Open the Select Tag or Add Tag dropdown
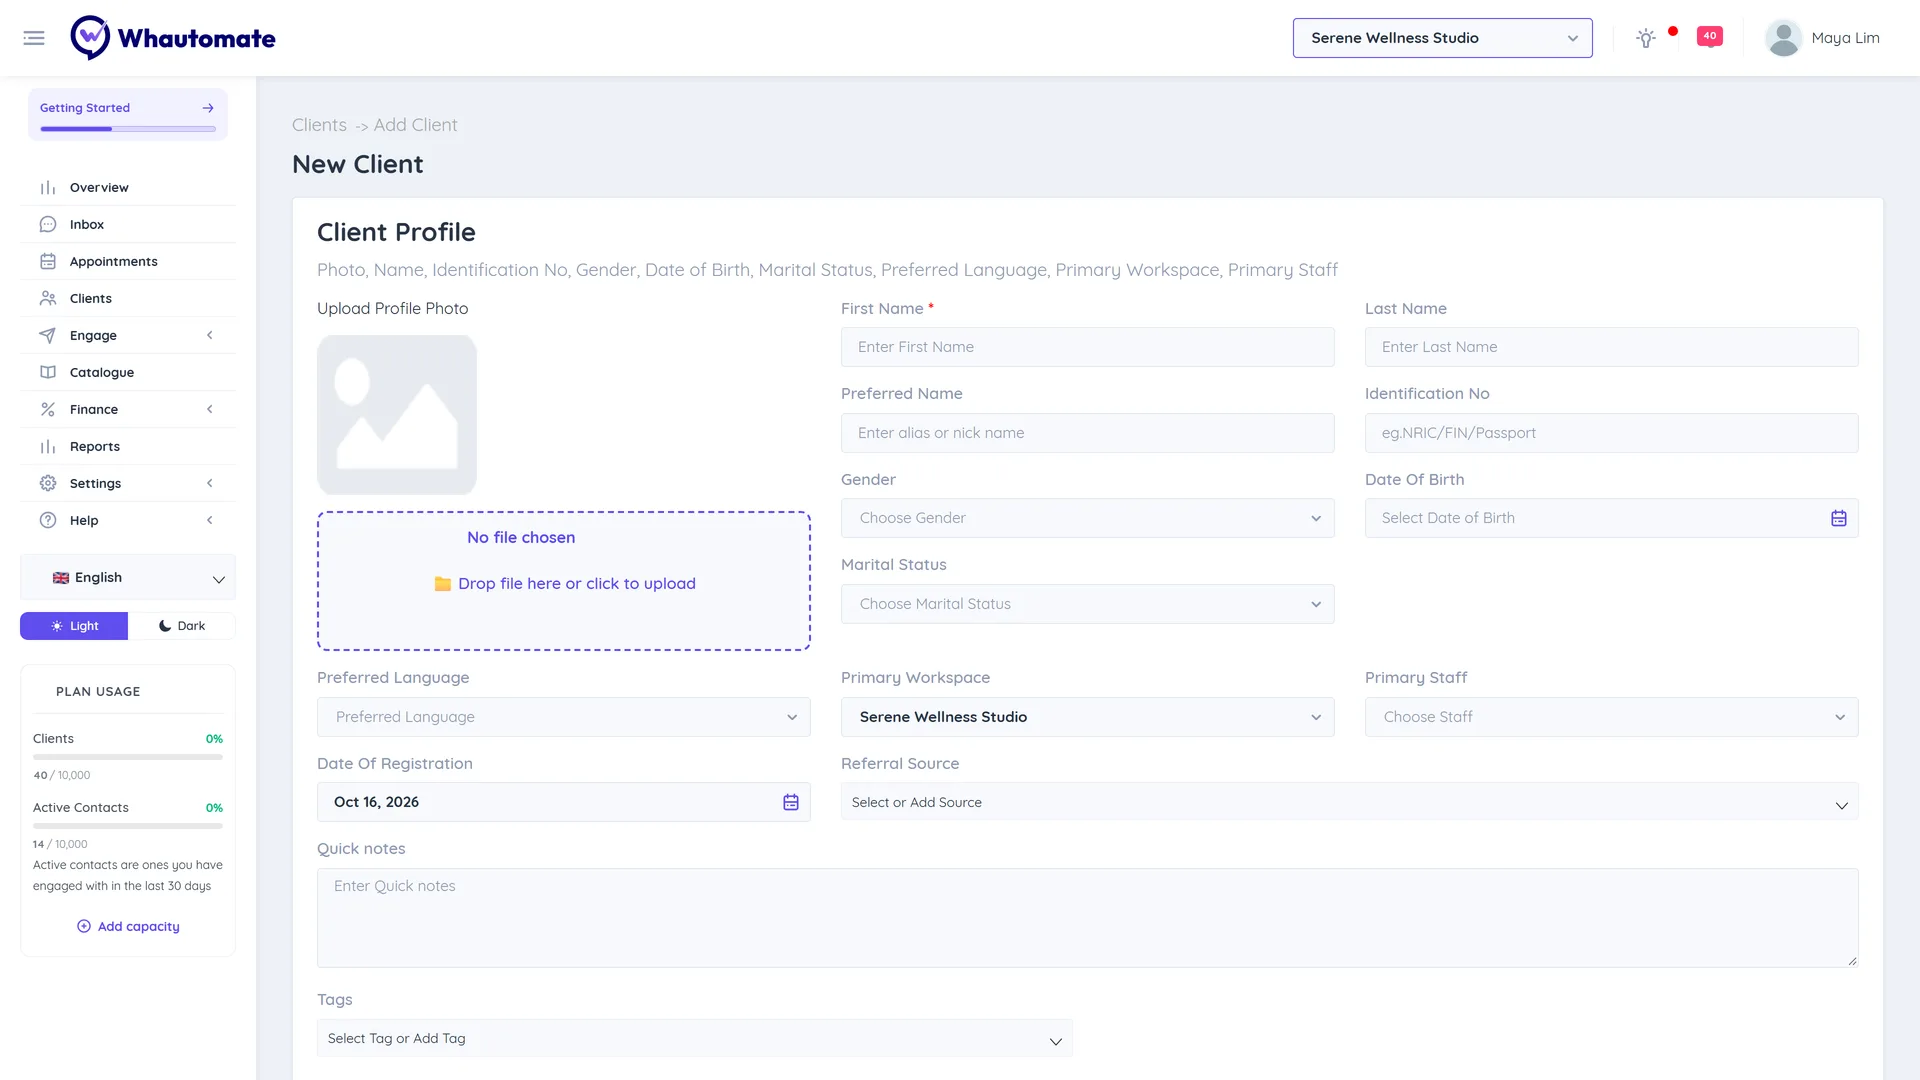Screen dimensions: 1920x1080 click(x=694, y=1039)
